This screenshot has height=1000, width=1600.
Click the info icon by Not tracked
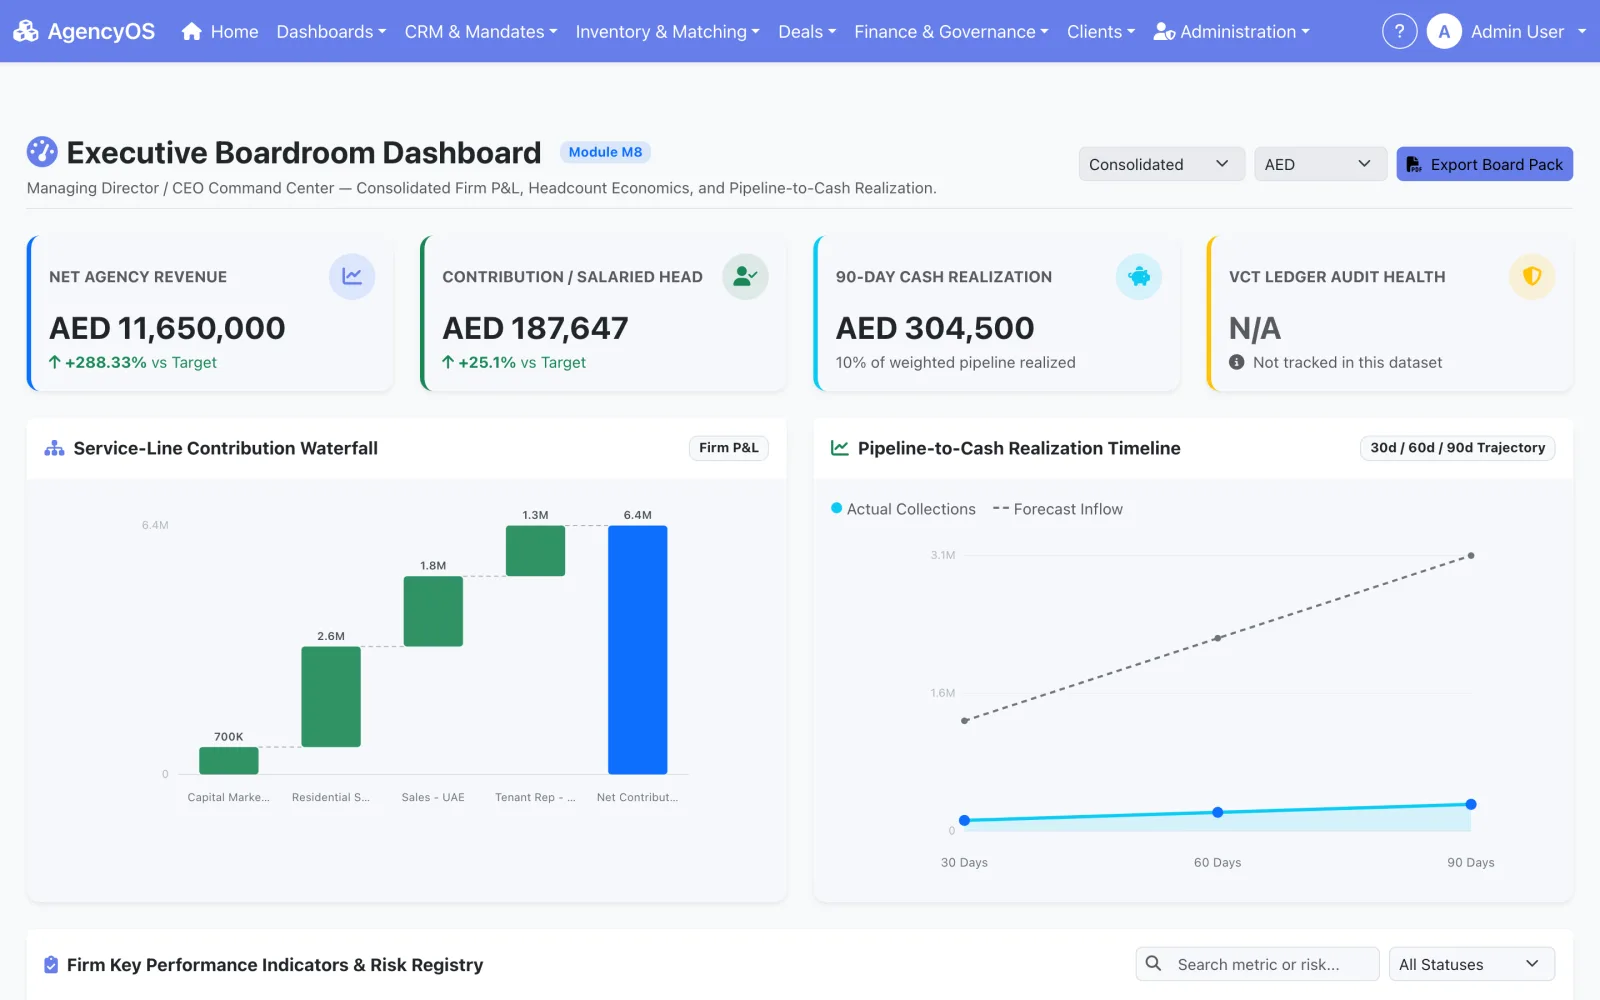tap(1237, 362)
